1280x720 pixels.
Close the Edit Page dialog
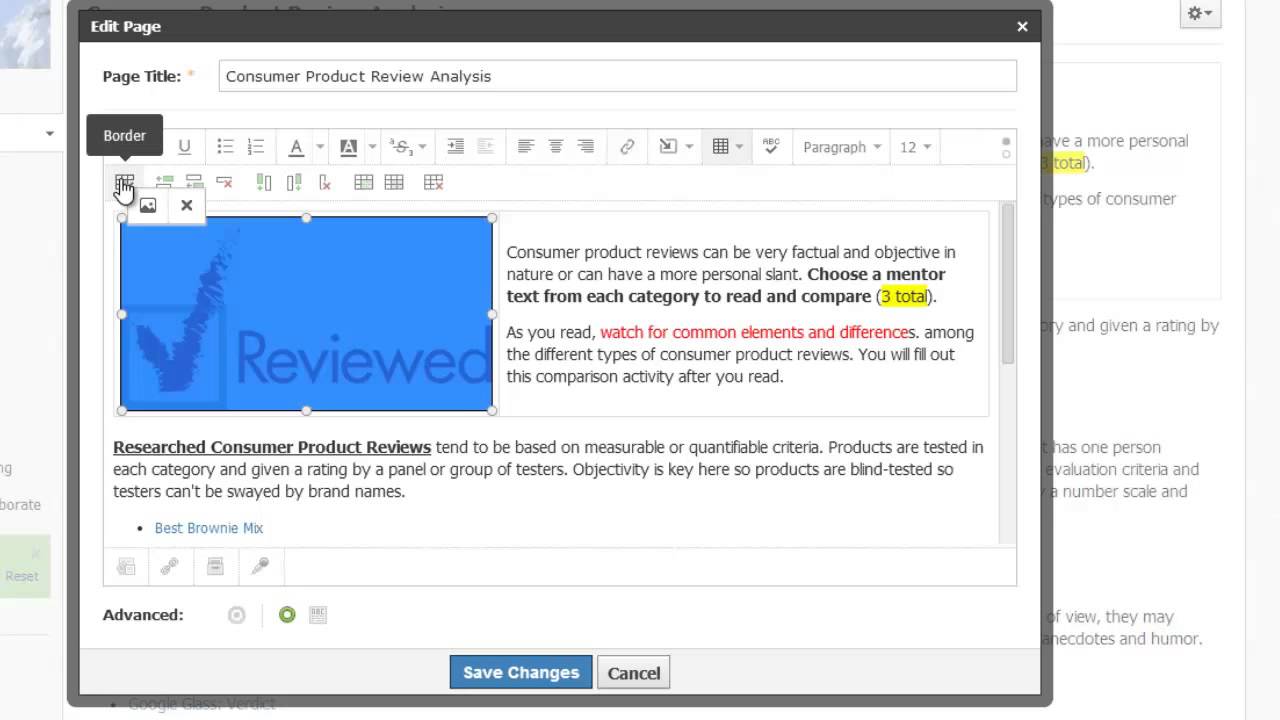coord(1022,27)
